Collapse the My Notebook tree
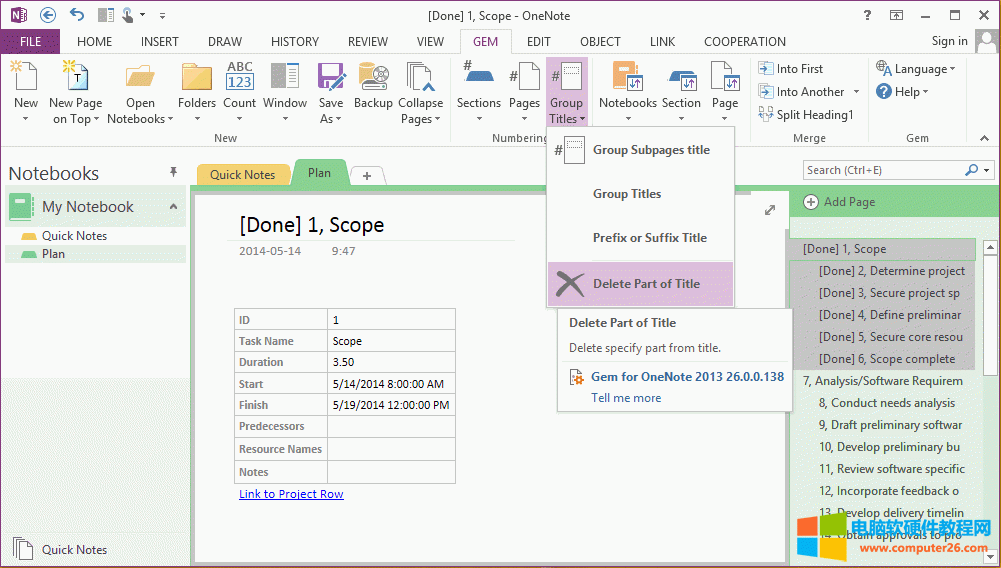This screenshot has width=1001, height=568. [173, 206]
